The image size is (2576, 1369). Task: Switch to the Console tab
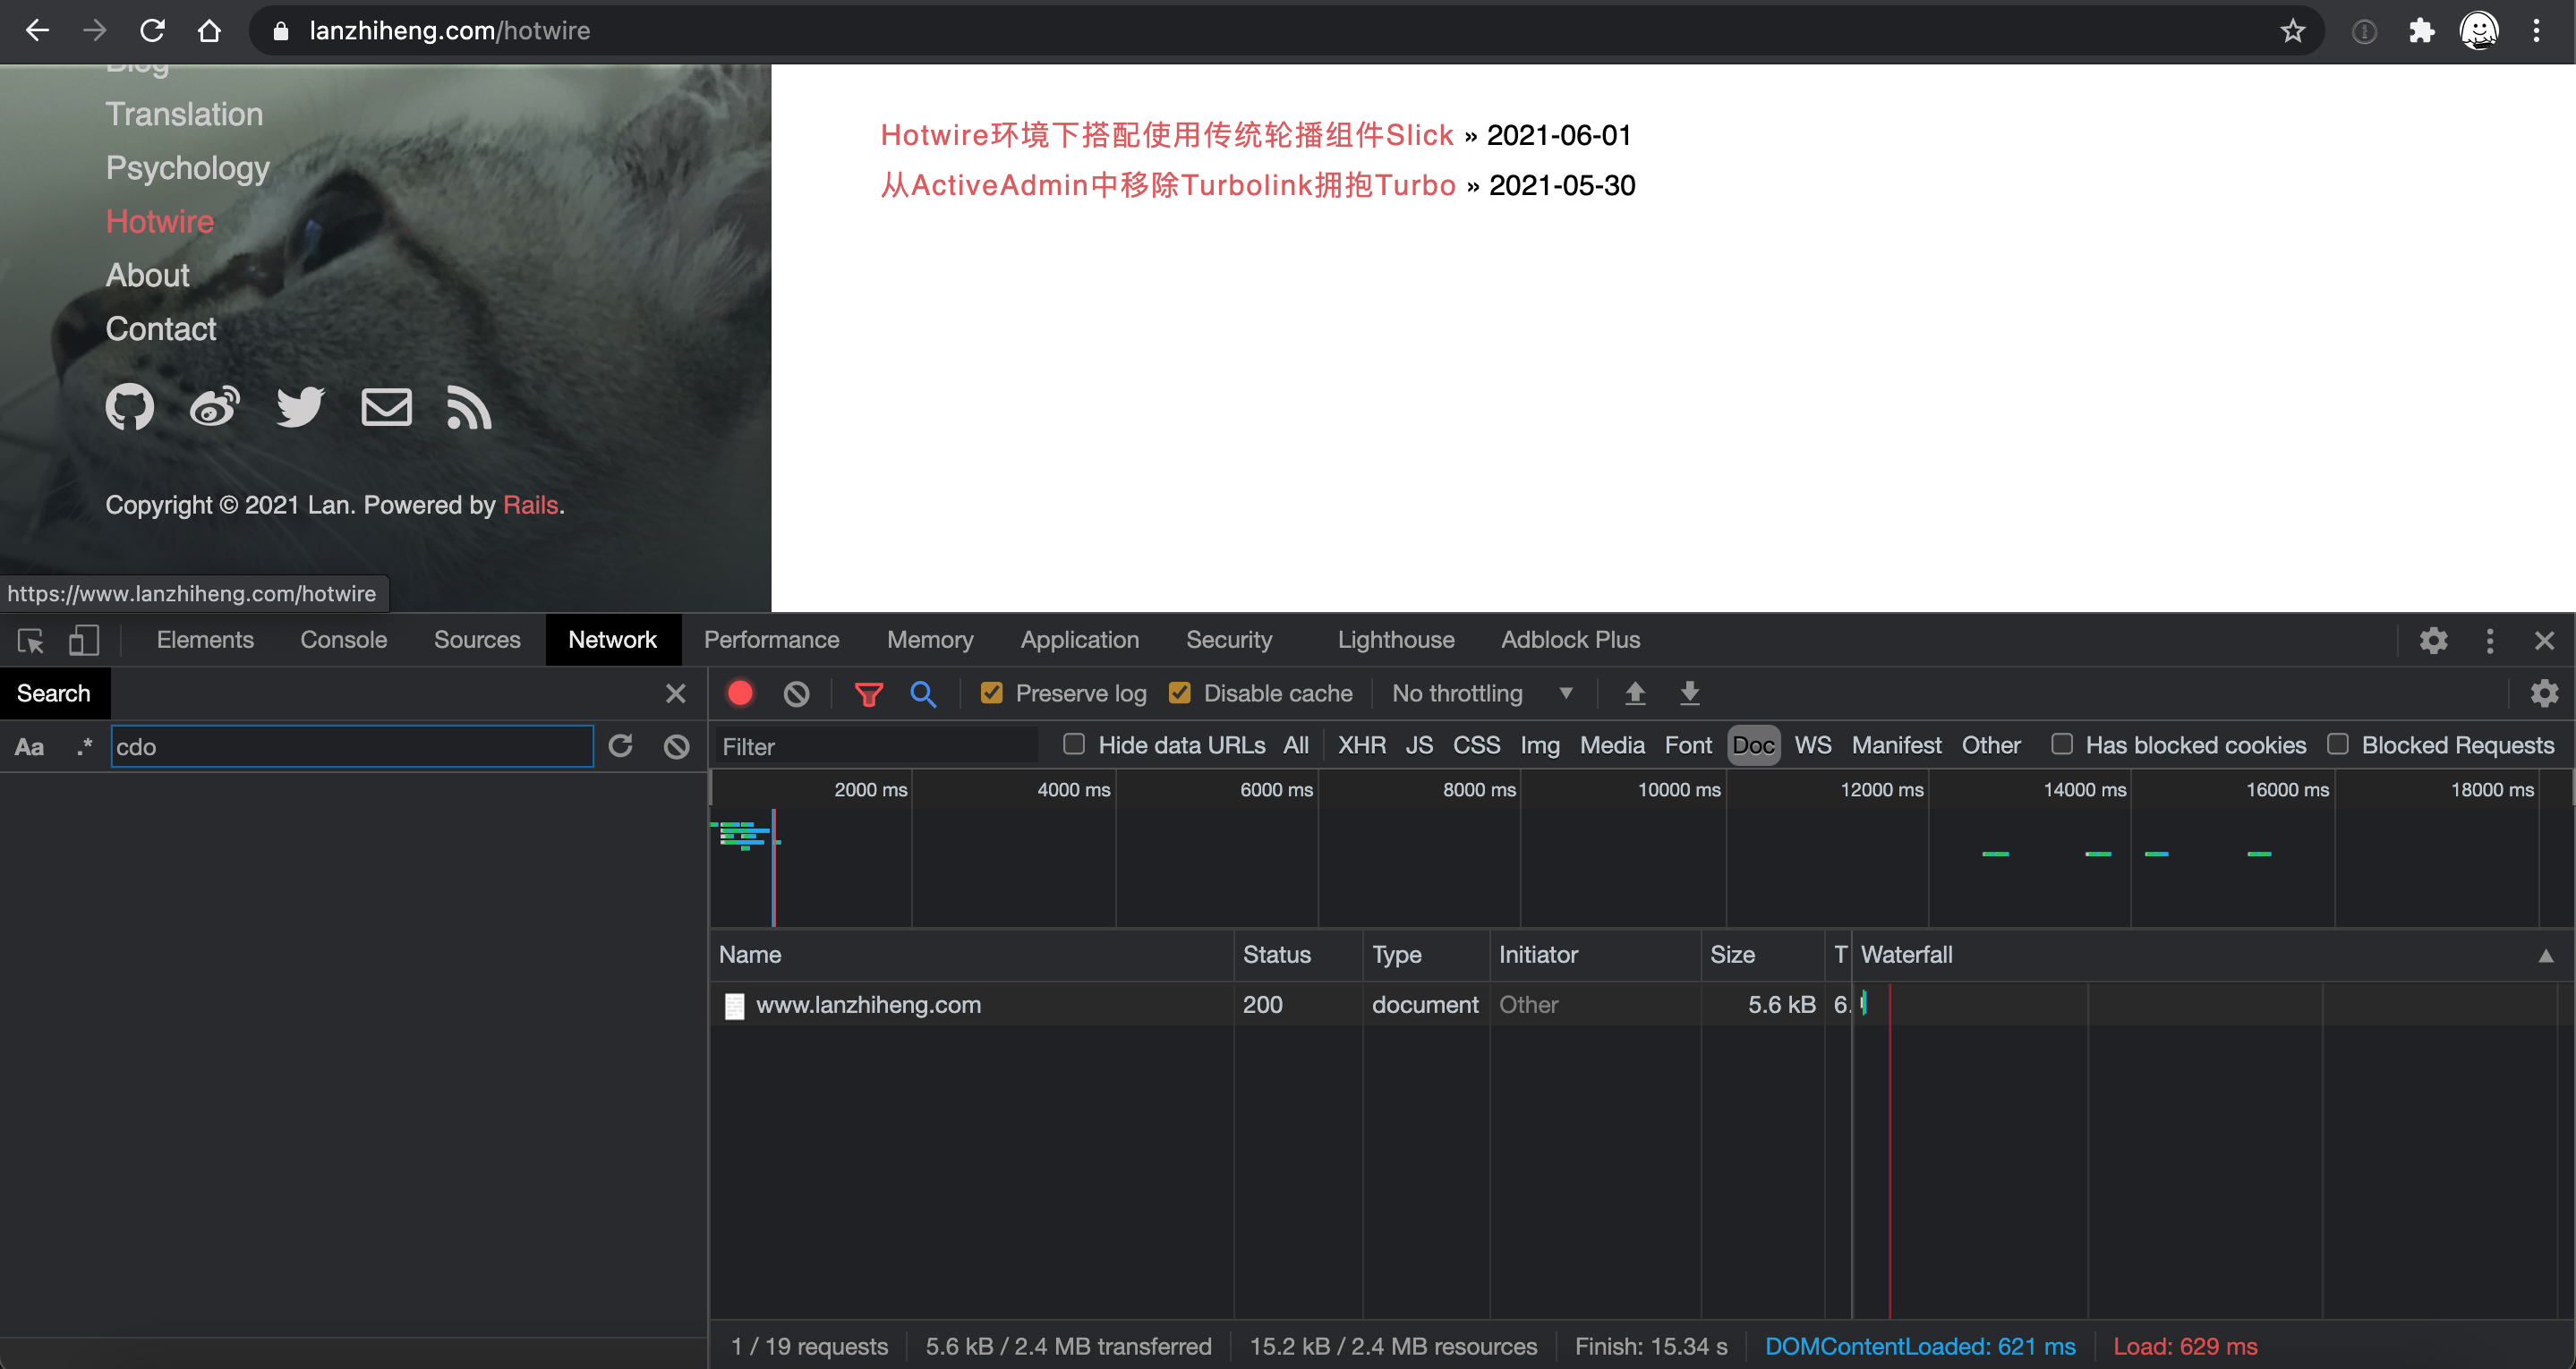tap(343, 640)
